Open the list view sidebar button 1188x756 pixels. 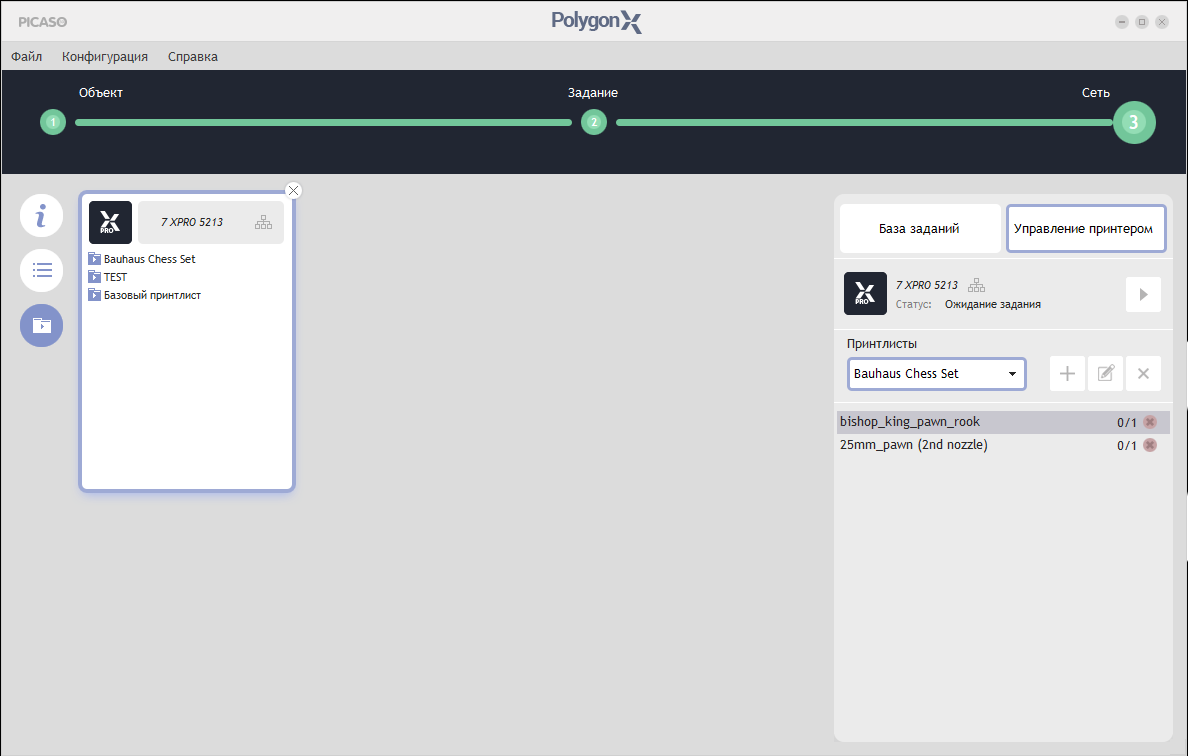[x=42, y=270]
